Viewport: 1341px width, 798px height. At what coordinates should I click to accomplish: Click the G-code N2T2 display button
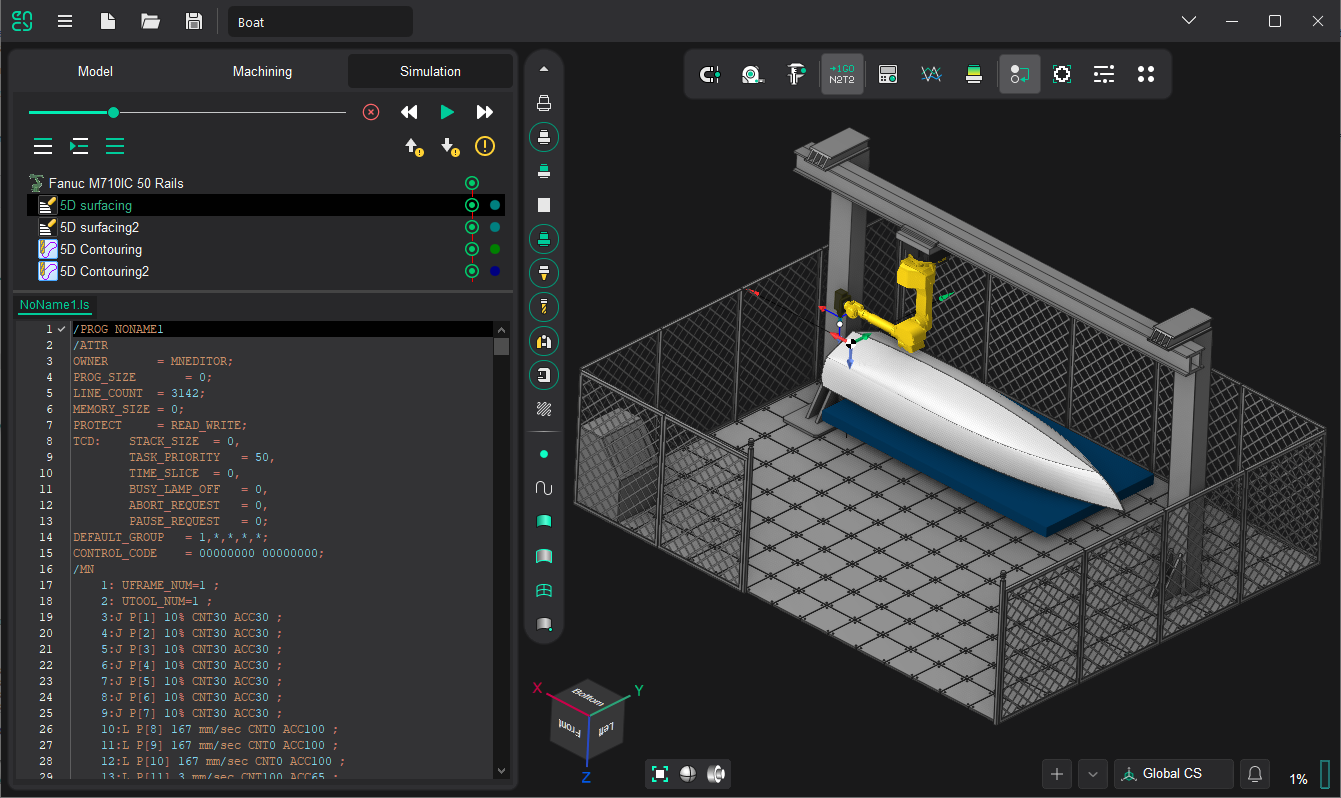point(842,74)
